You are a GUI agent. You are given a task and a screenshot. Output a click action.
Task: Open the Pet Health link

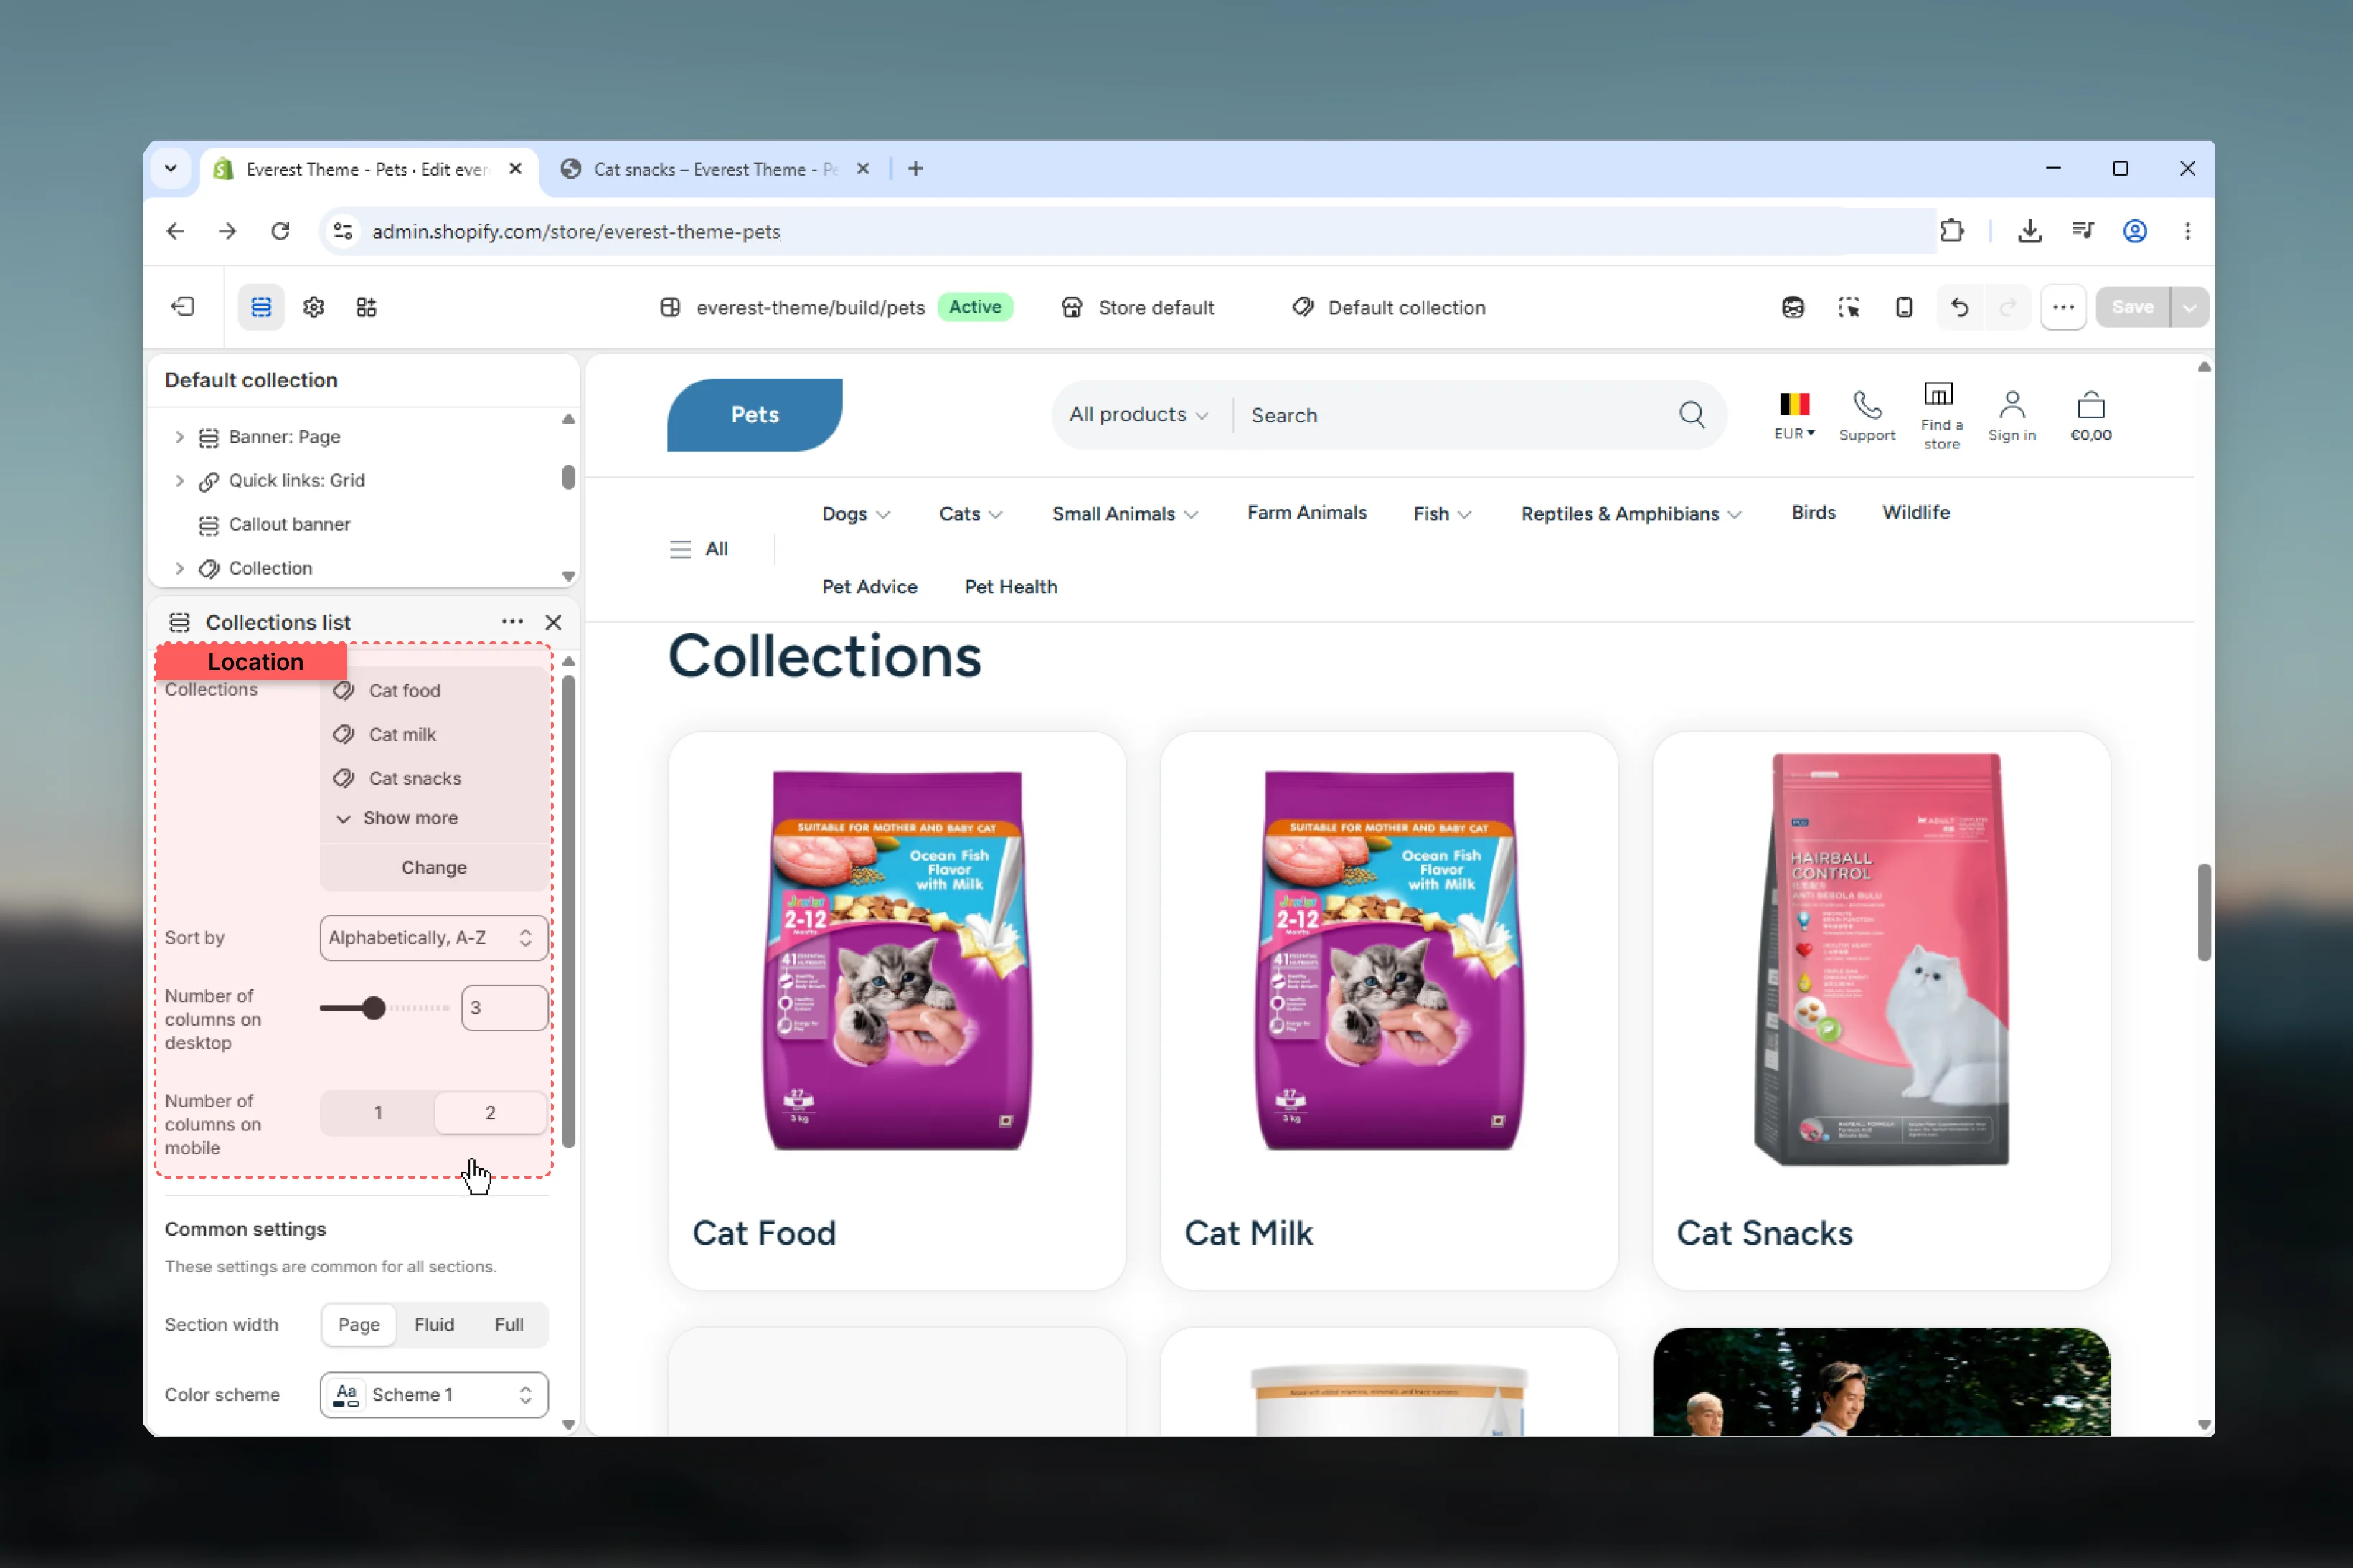pyautogui.click(x=1011, y=586)
